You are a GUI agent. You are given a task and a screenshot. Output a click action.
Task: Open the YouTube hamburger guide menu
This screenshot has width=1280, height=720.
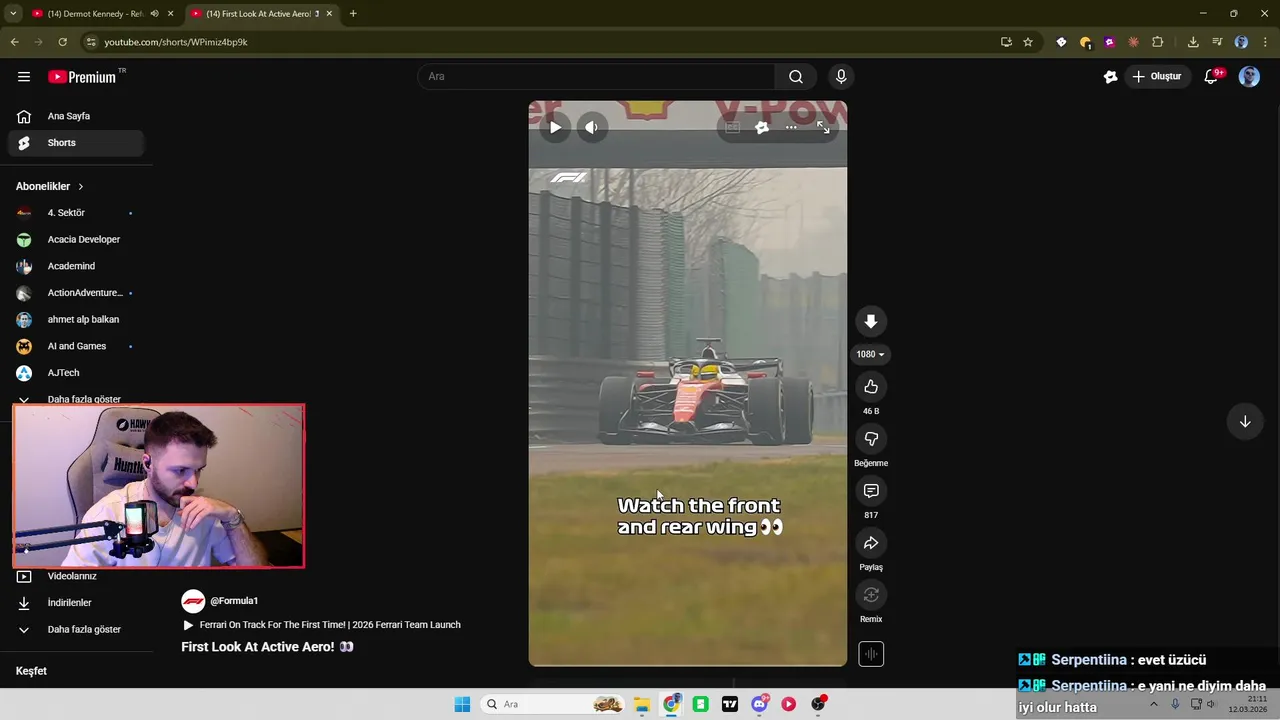(24, 77)
